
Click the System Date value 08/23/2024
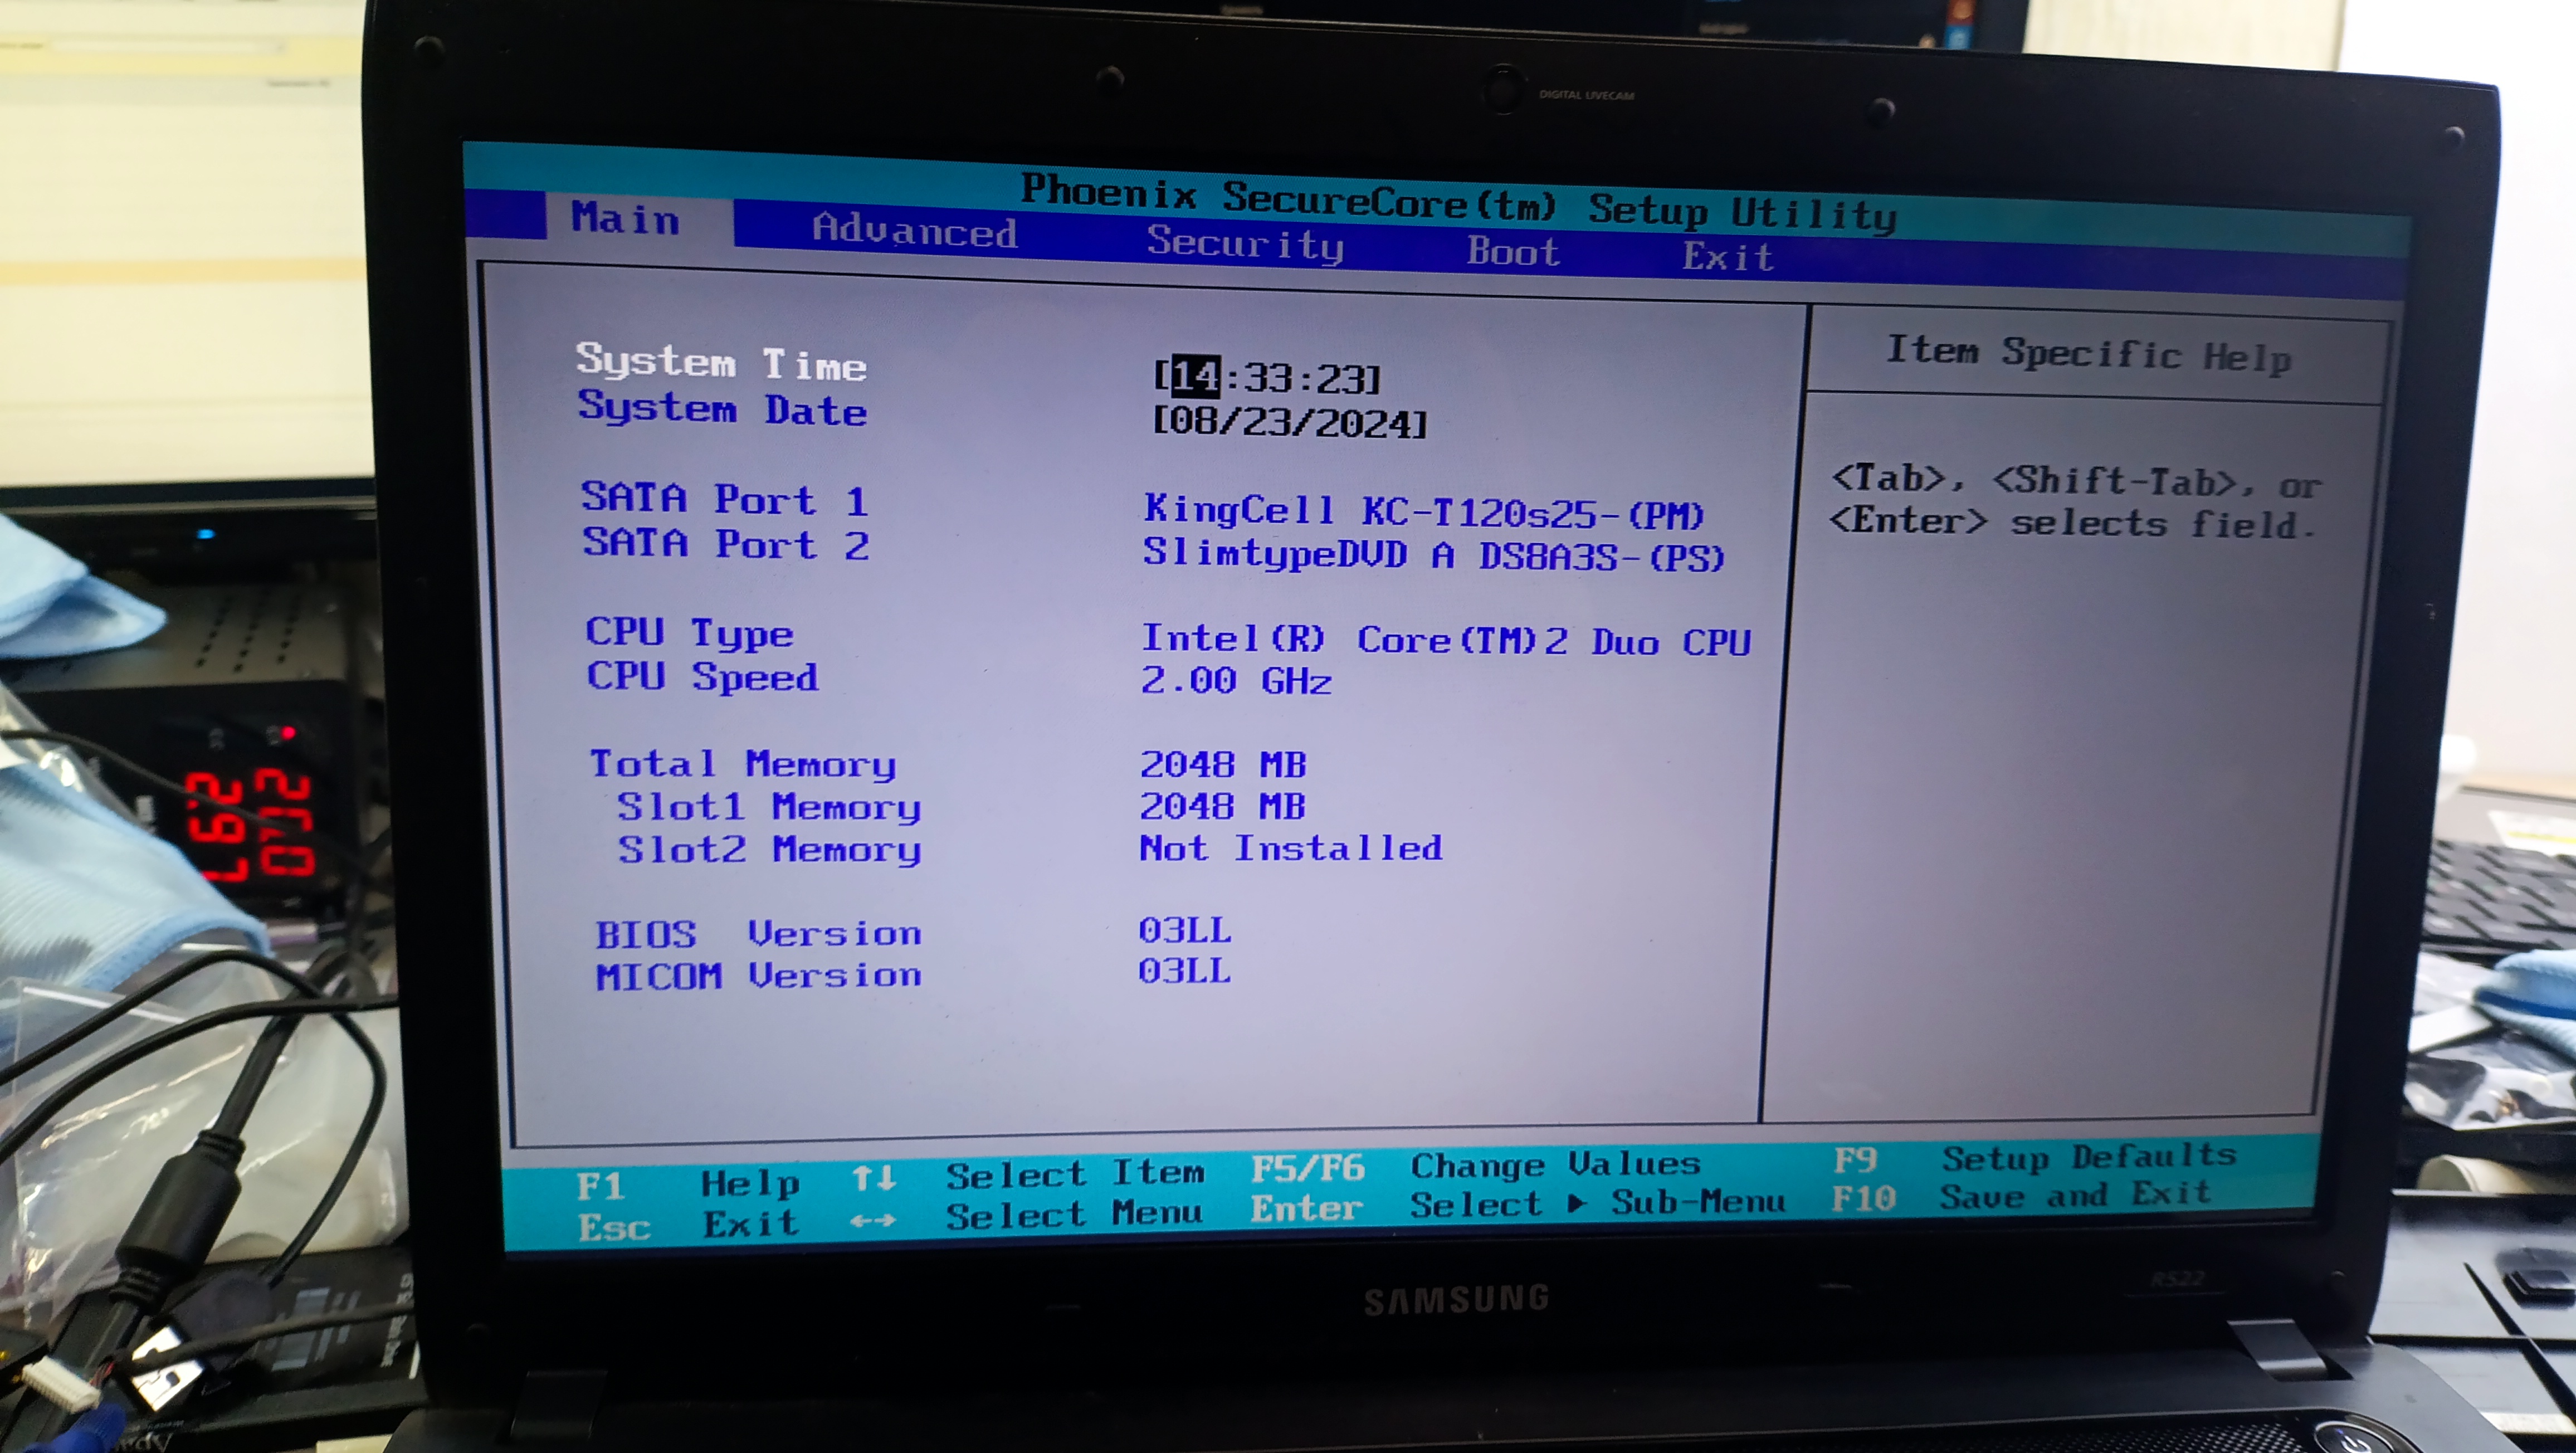(x=1290, y=421)
